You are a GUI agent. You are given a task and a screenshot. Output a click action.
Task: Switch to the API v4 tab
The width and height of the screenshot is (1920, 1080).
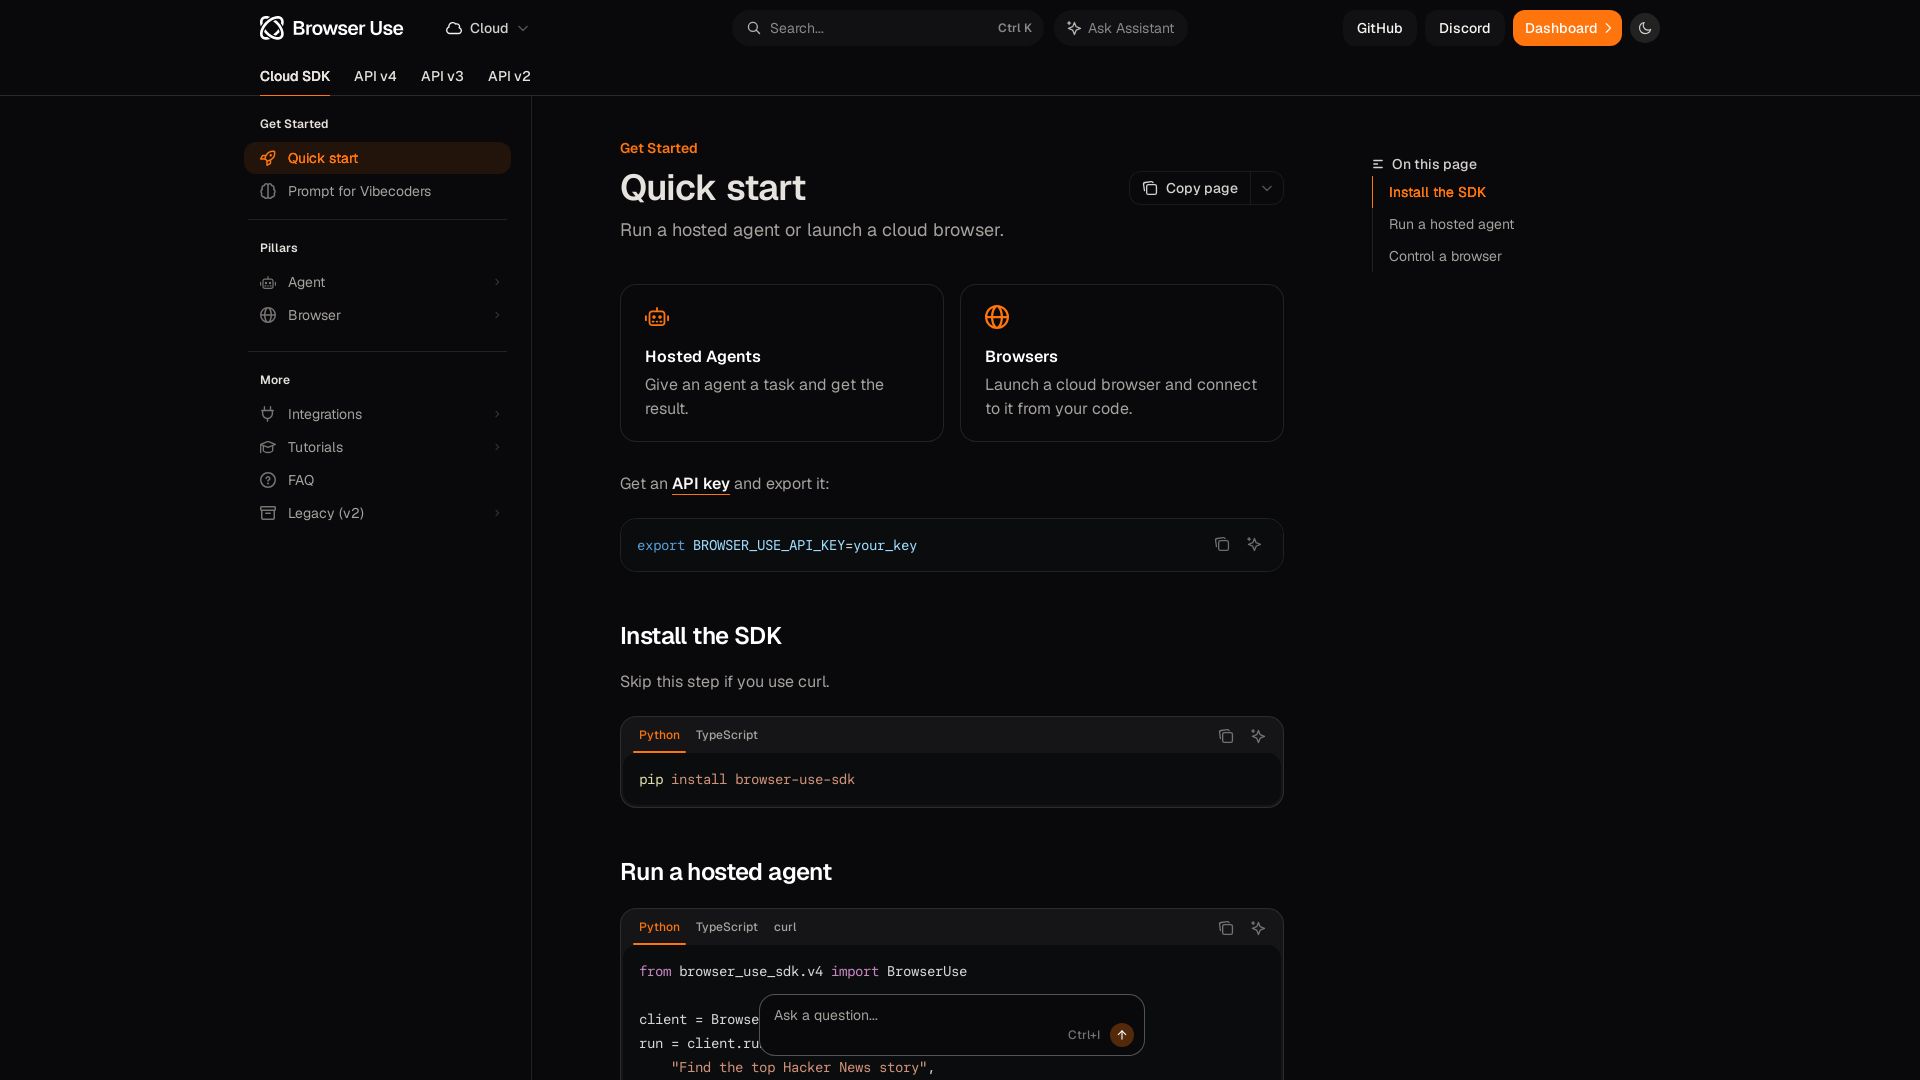(x=375, y=76)
